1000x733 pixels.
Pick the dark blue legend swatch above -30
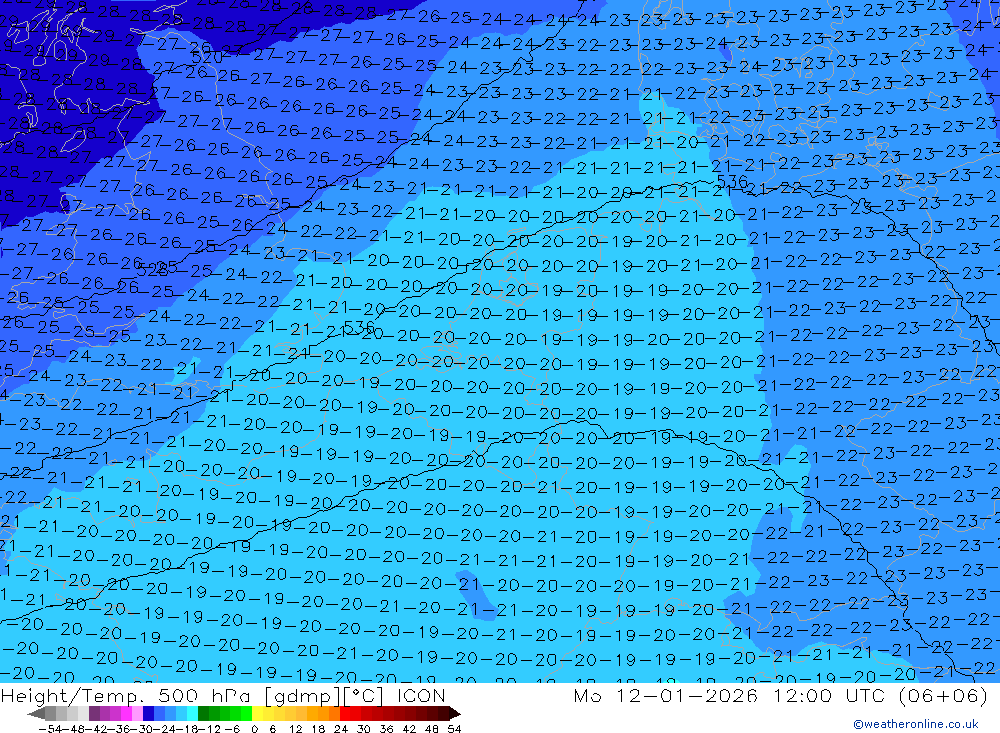pos(148,713)
